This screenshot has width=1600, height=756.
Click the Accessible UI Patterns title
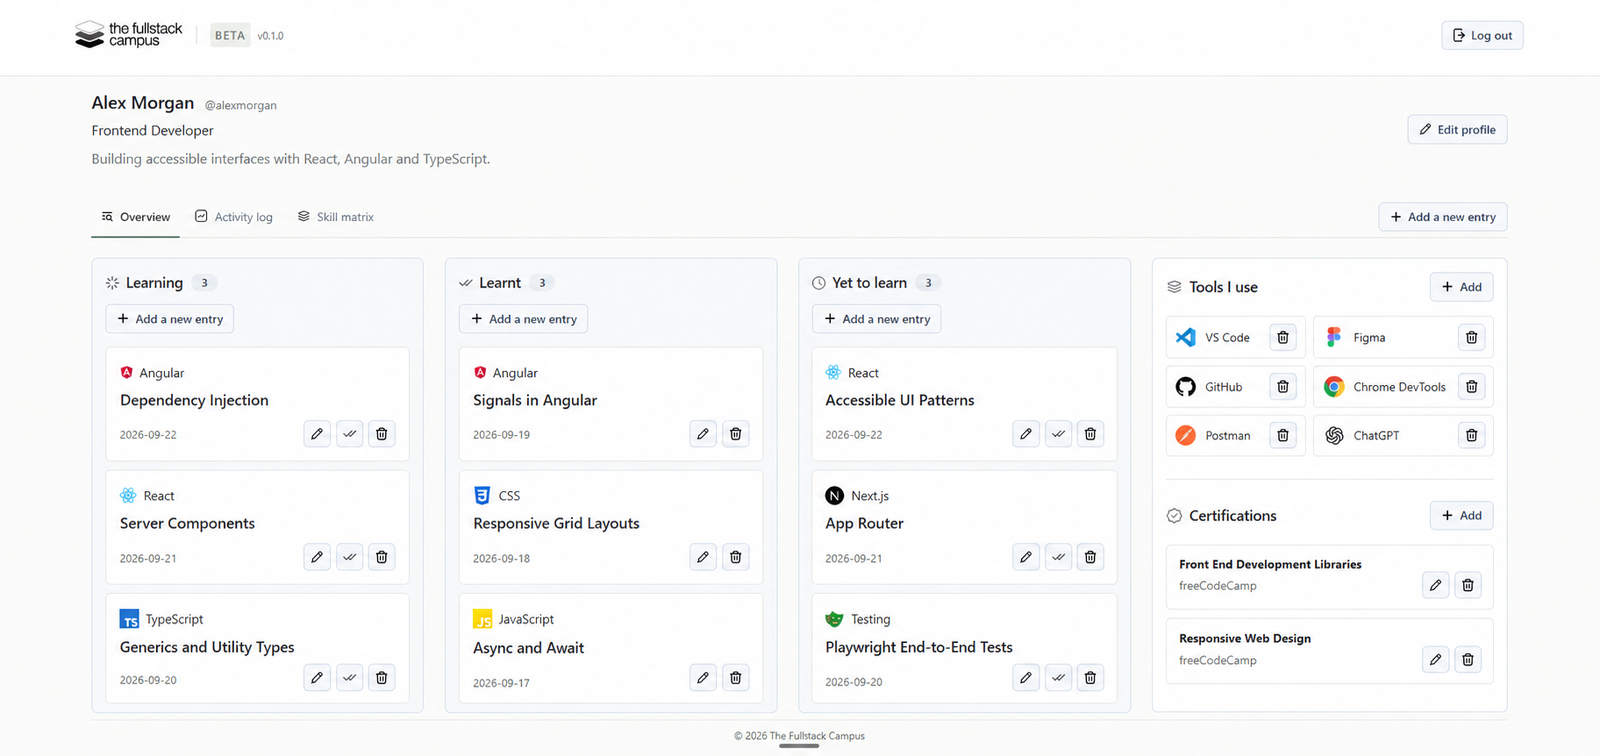pos(900,400)
